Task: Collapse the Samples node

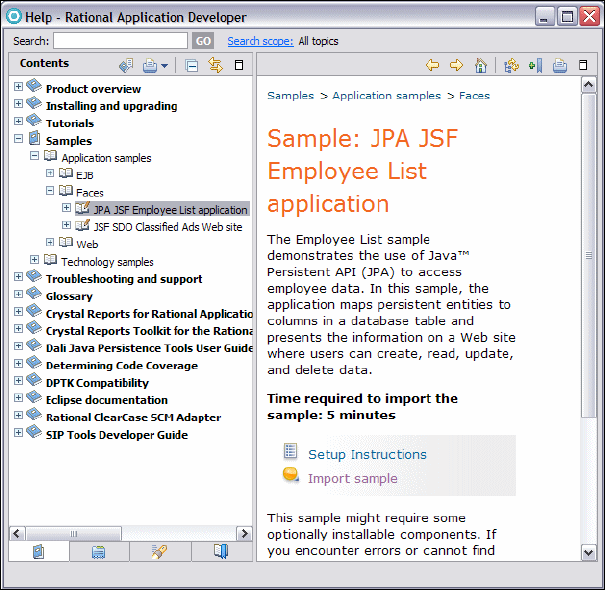Action: pyautogui.click(x=18, y=138)
